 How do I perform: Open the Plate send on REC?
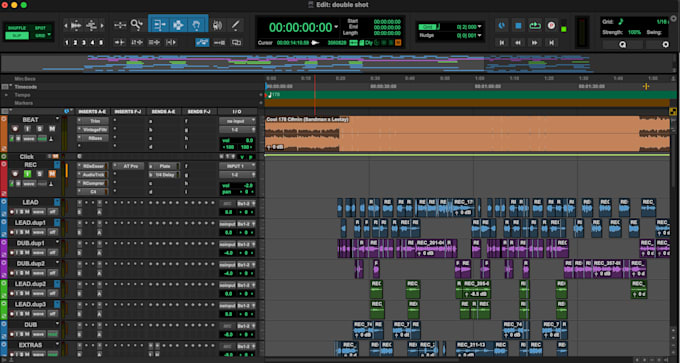[x=164, y=166]
